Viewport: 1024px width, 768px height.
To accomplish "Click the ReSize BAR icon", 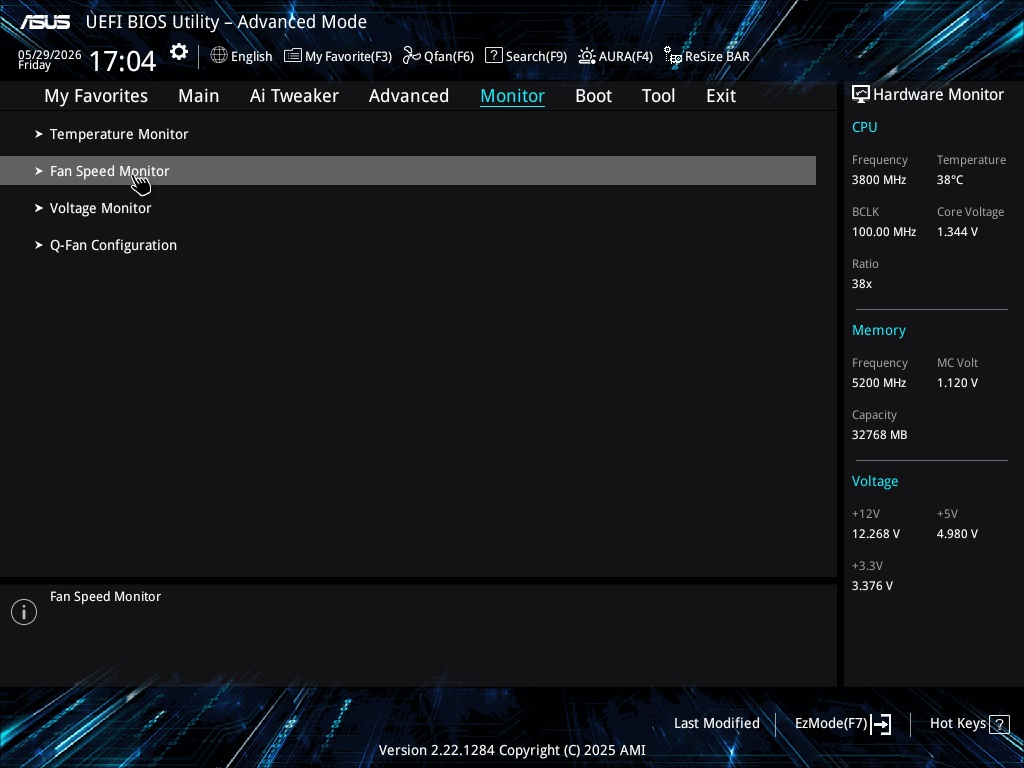I will coord(673,56).
